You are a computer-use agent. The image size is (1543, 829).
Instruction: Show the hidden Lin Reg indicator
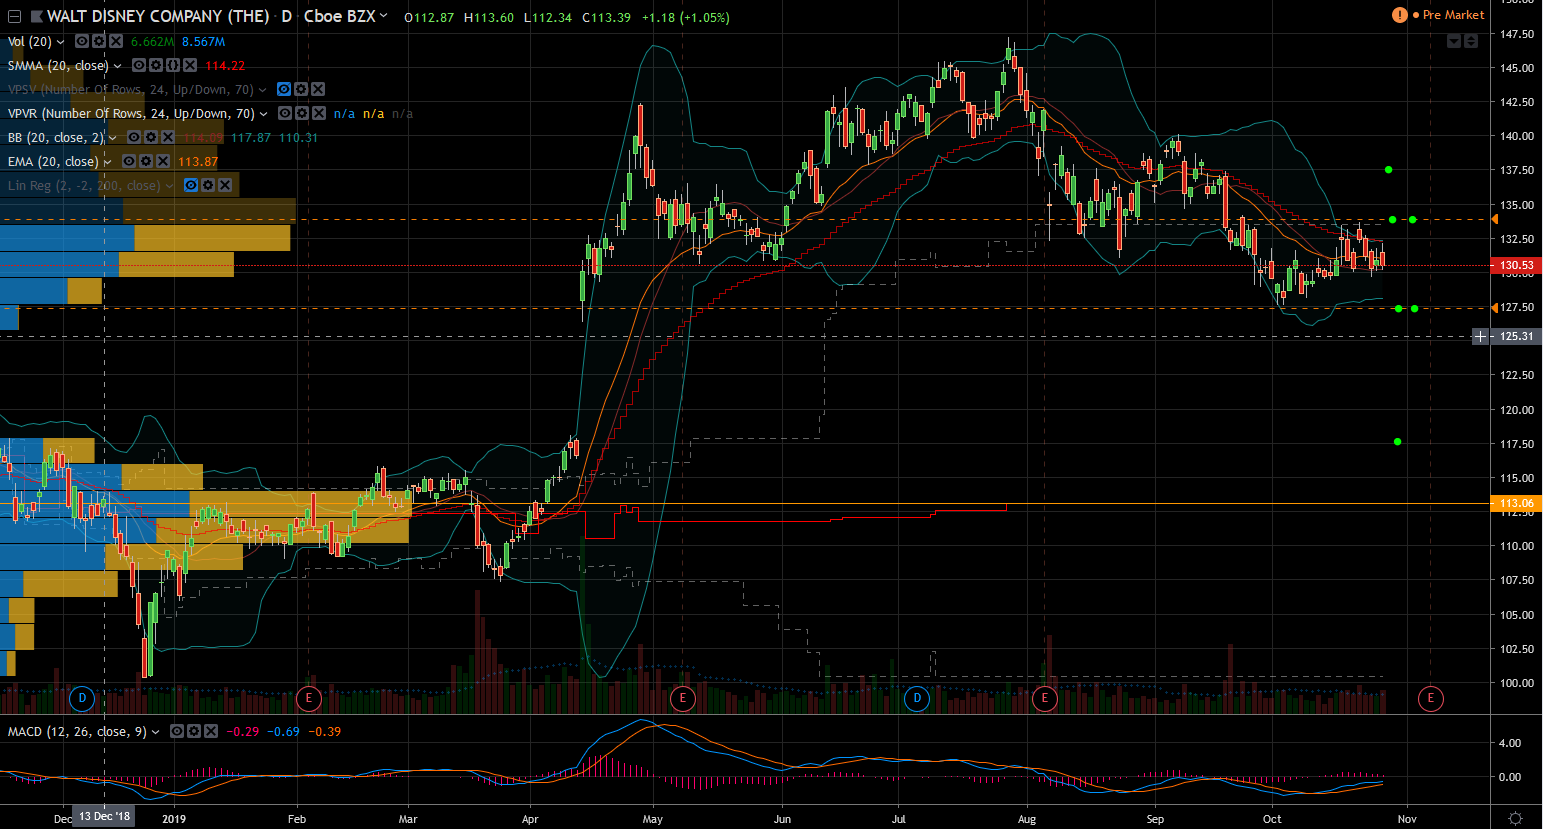click(191, 185)
